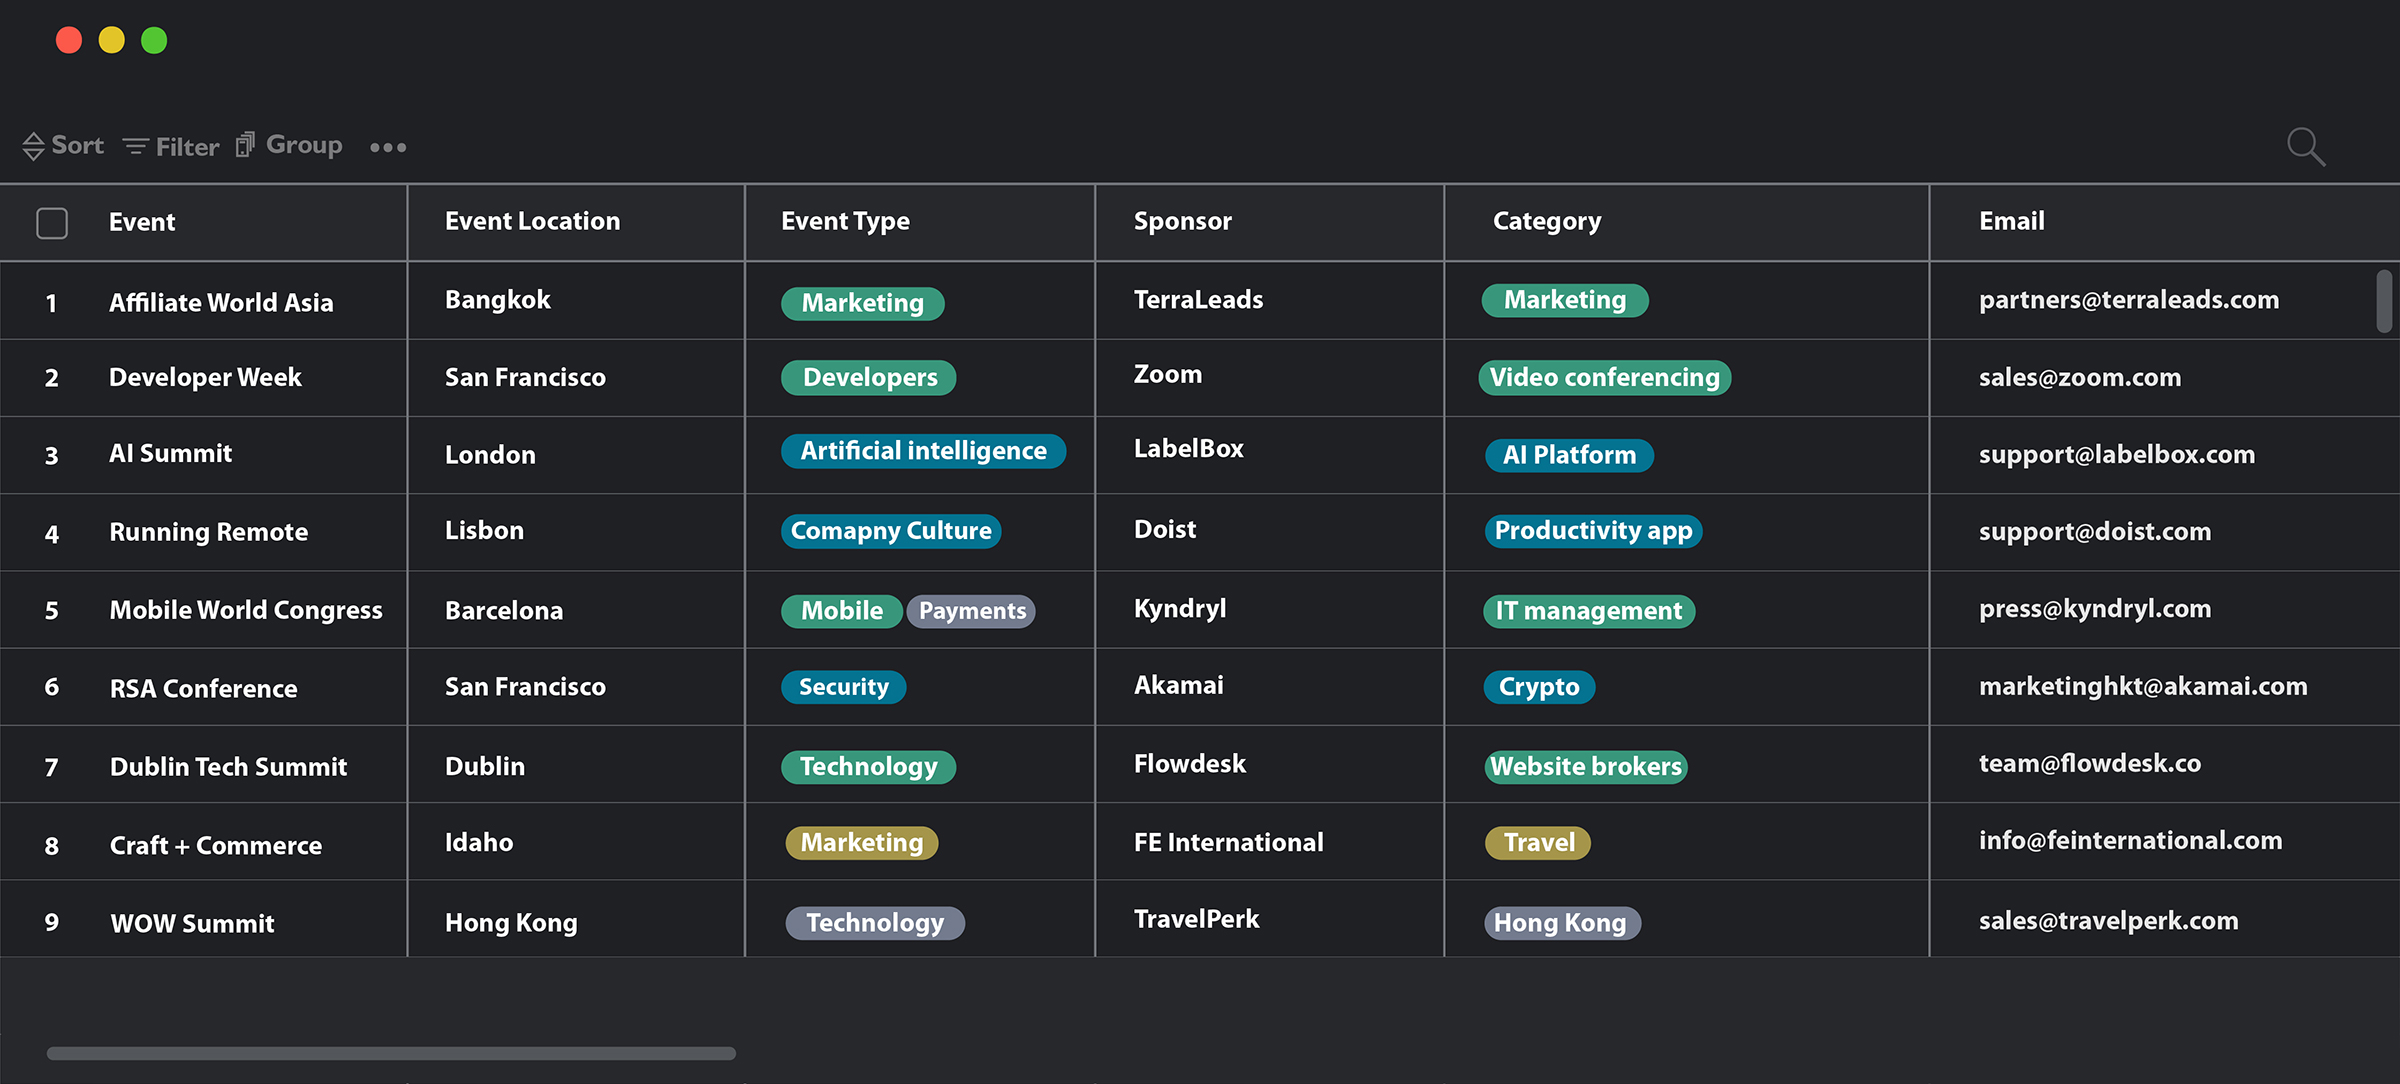Click the Sponsor column header
This screenshot has height=1084, width=2400.
[x=1182, y=221]
